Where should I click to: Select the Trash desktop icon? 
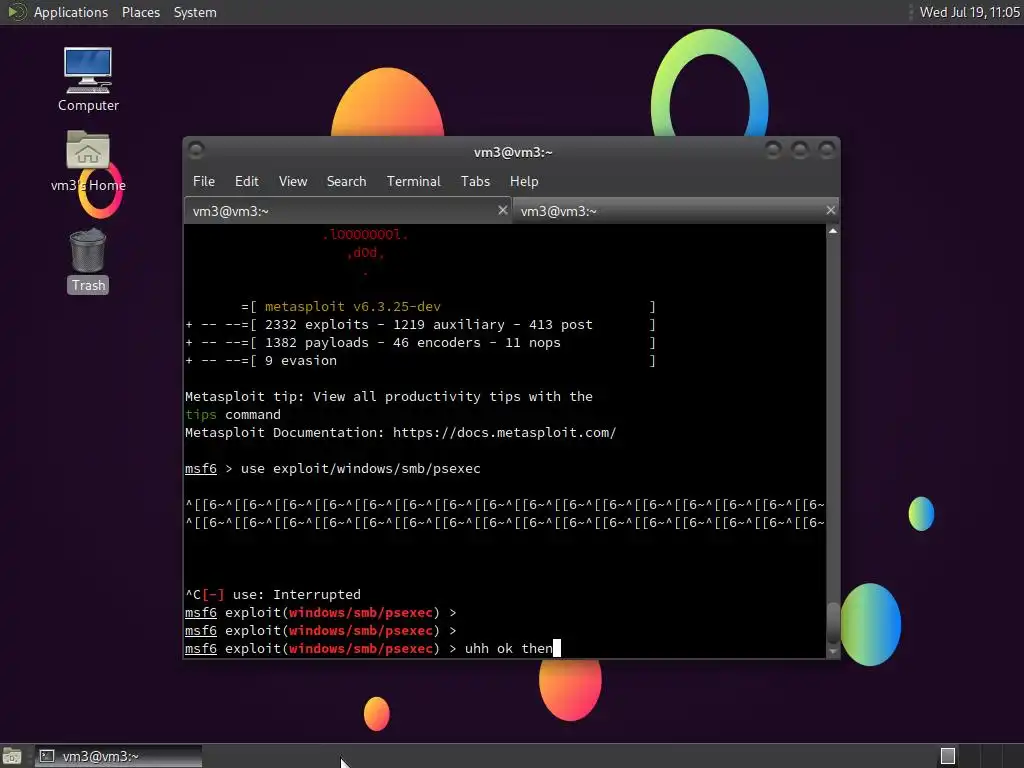88,261
